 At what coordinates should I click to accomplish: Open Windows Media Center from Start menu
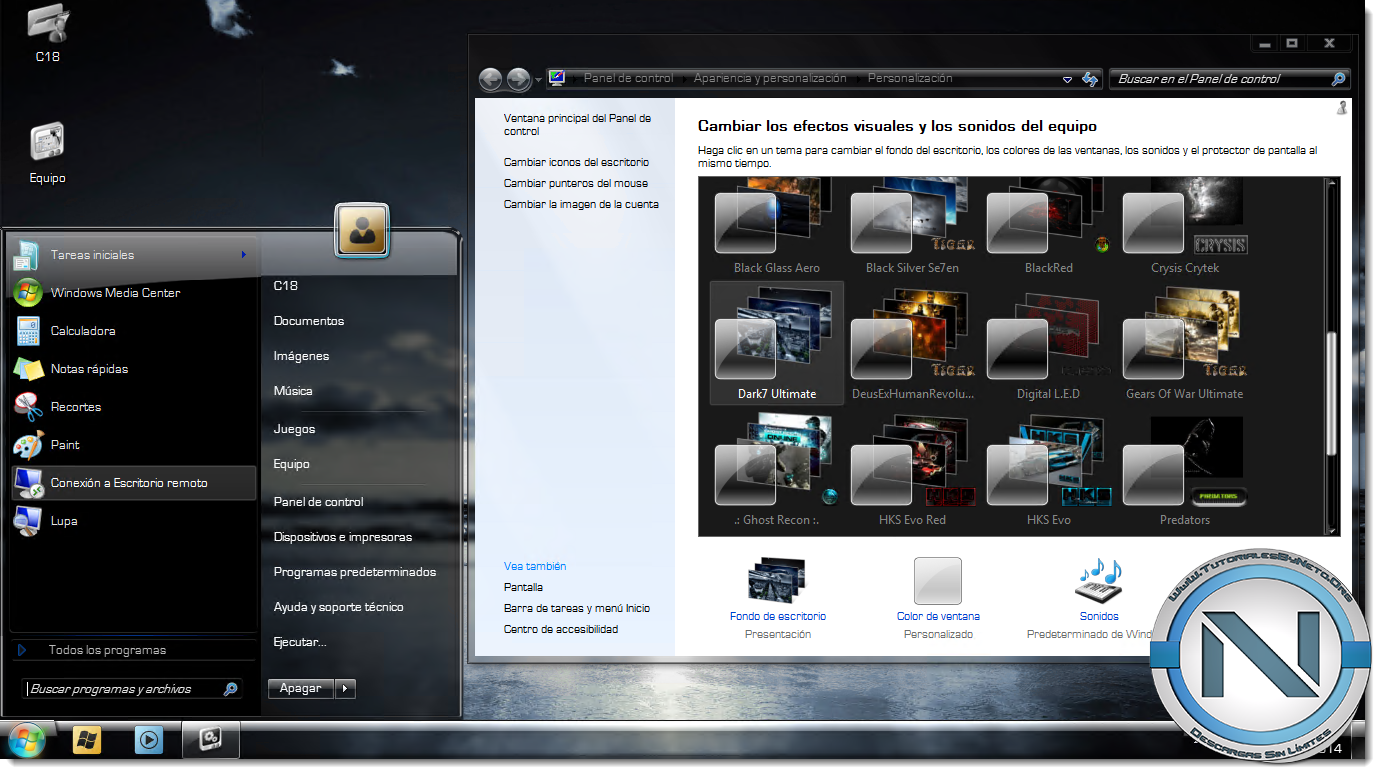pos(134,293)
